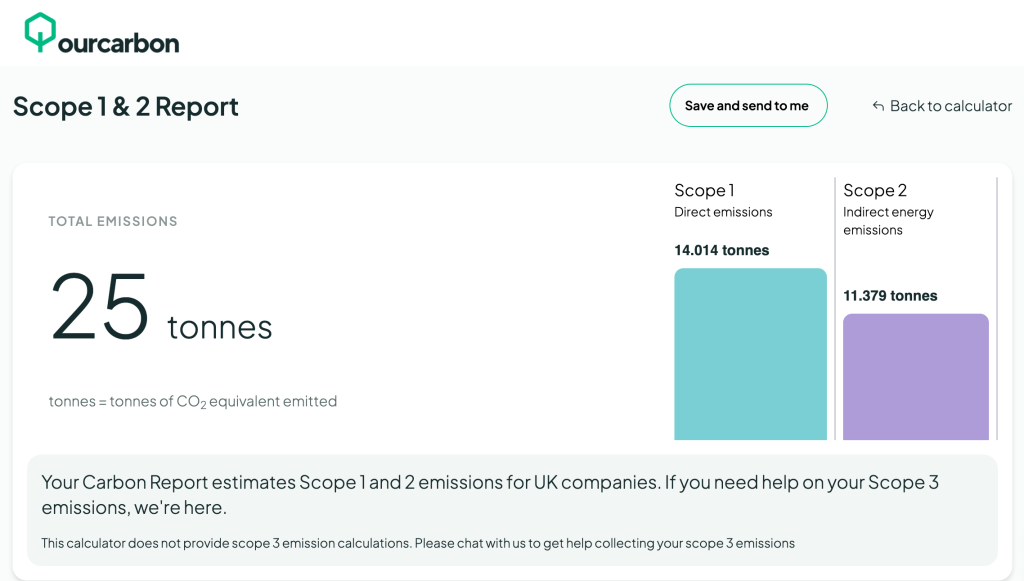The image size is (1024, 581).
Task: Select the Scope 1 column heading
Action: (704, 190)
